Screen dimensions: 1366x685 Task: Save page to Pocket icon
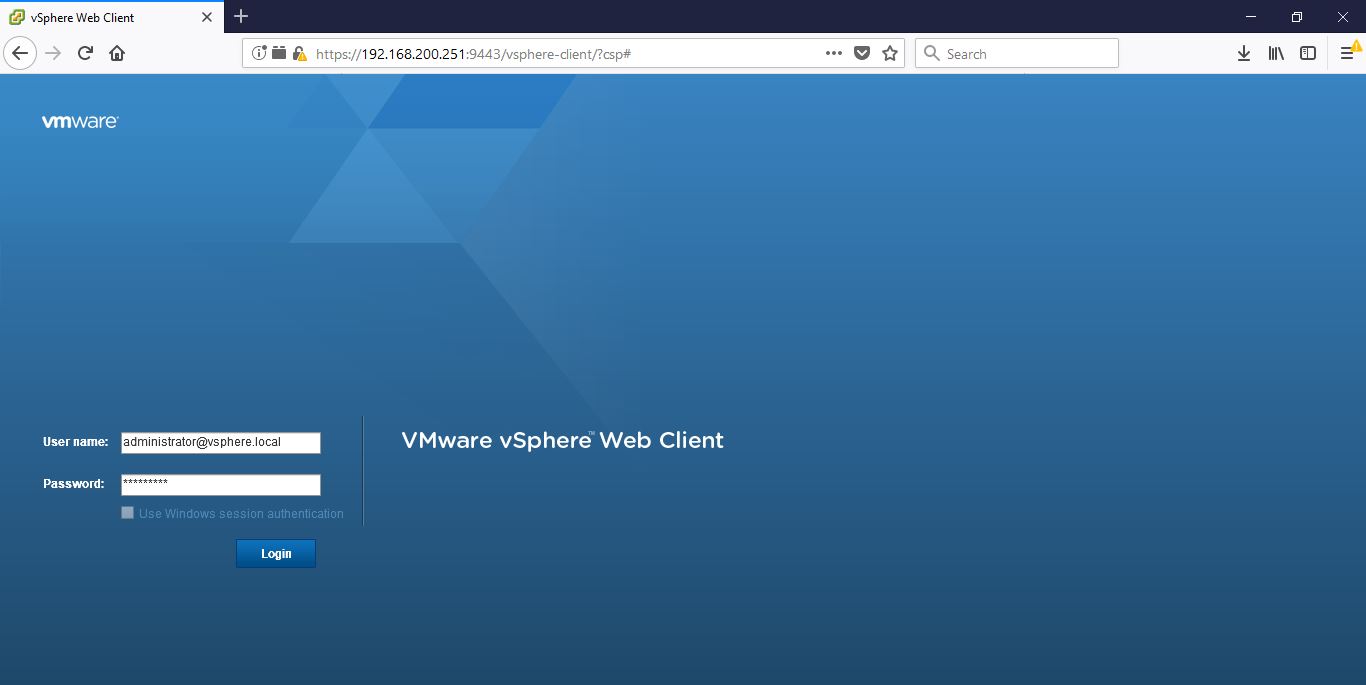[x=862, y=54]
